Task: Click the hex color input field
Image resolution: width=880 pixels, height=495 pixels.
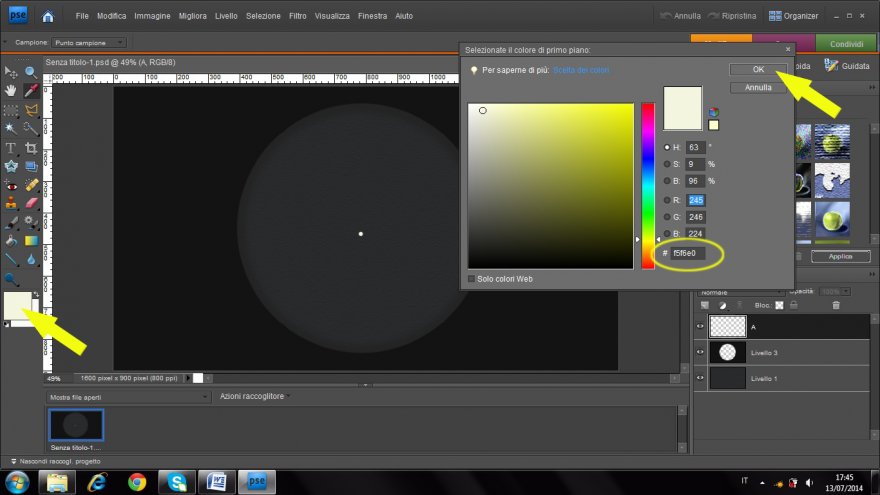Action: point(689,254)
